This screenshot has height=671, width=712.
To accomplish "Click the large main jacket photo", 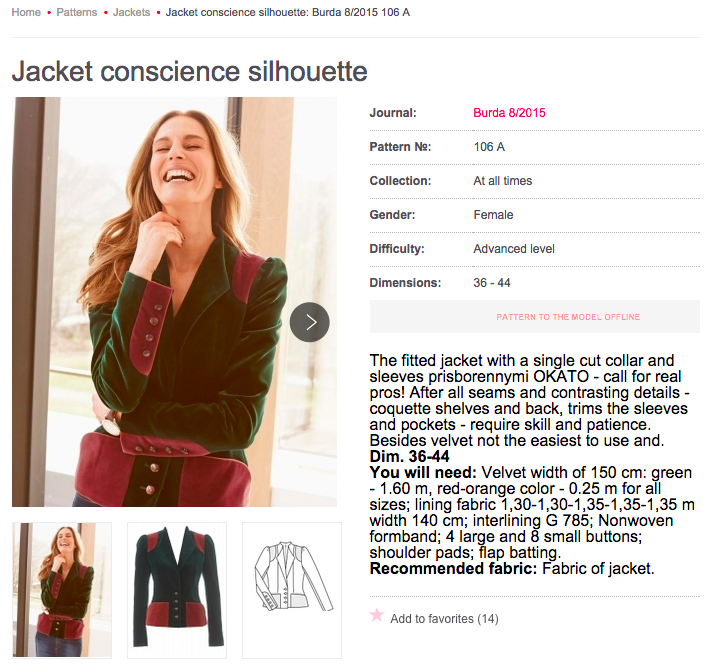I will coord(174,302).
